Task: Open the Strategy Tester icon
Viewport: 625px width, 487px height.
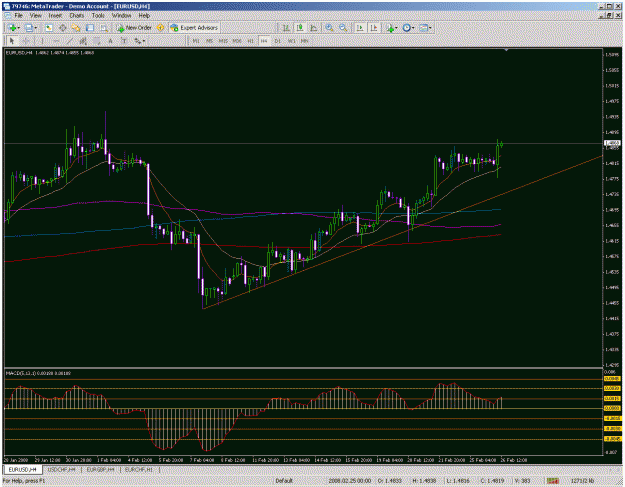Action: click(x=104, y=27)
